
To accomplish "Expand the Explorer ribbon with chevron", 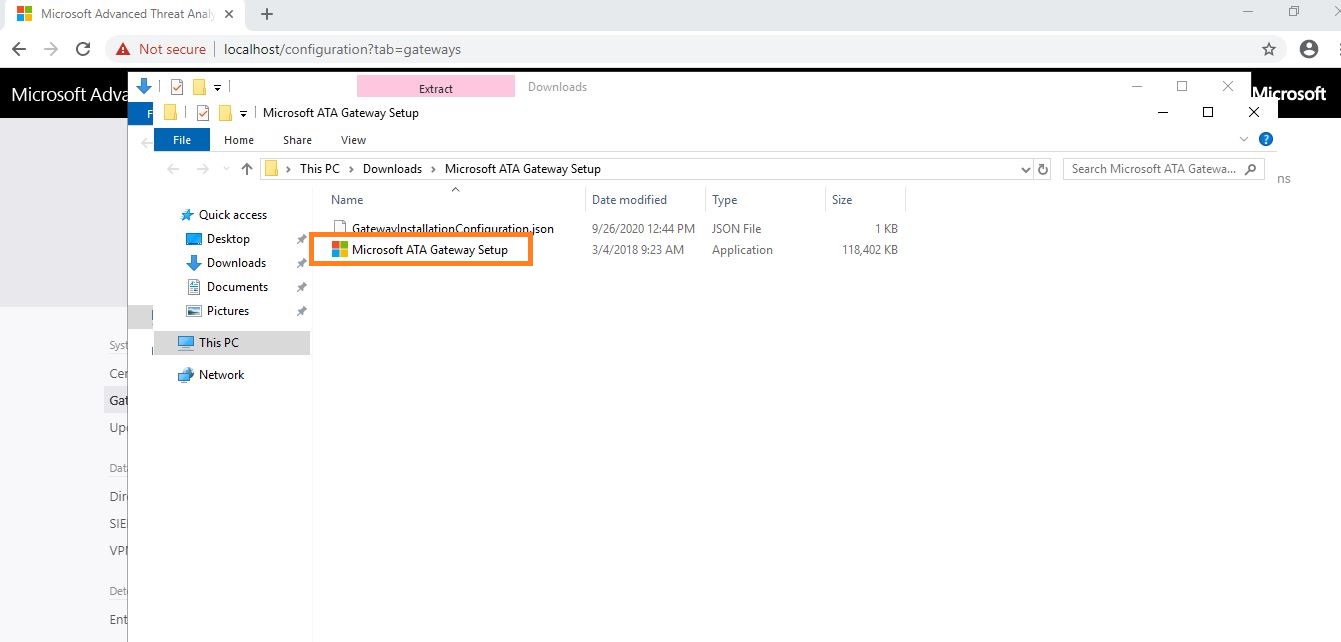I will tap(1244, 140).
